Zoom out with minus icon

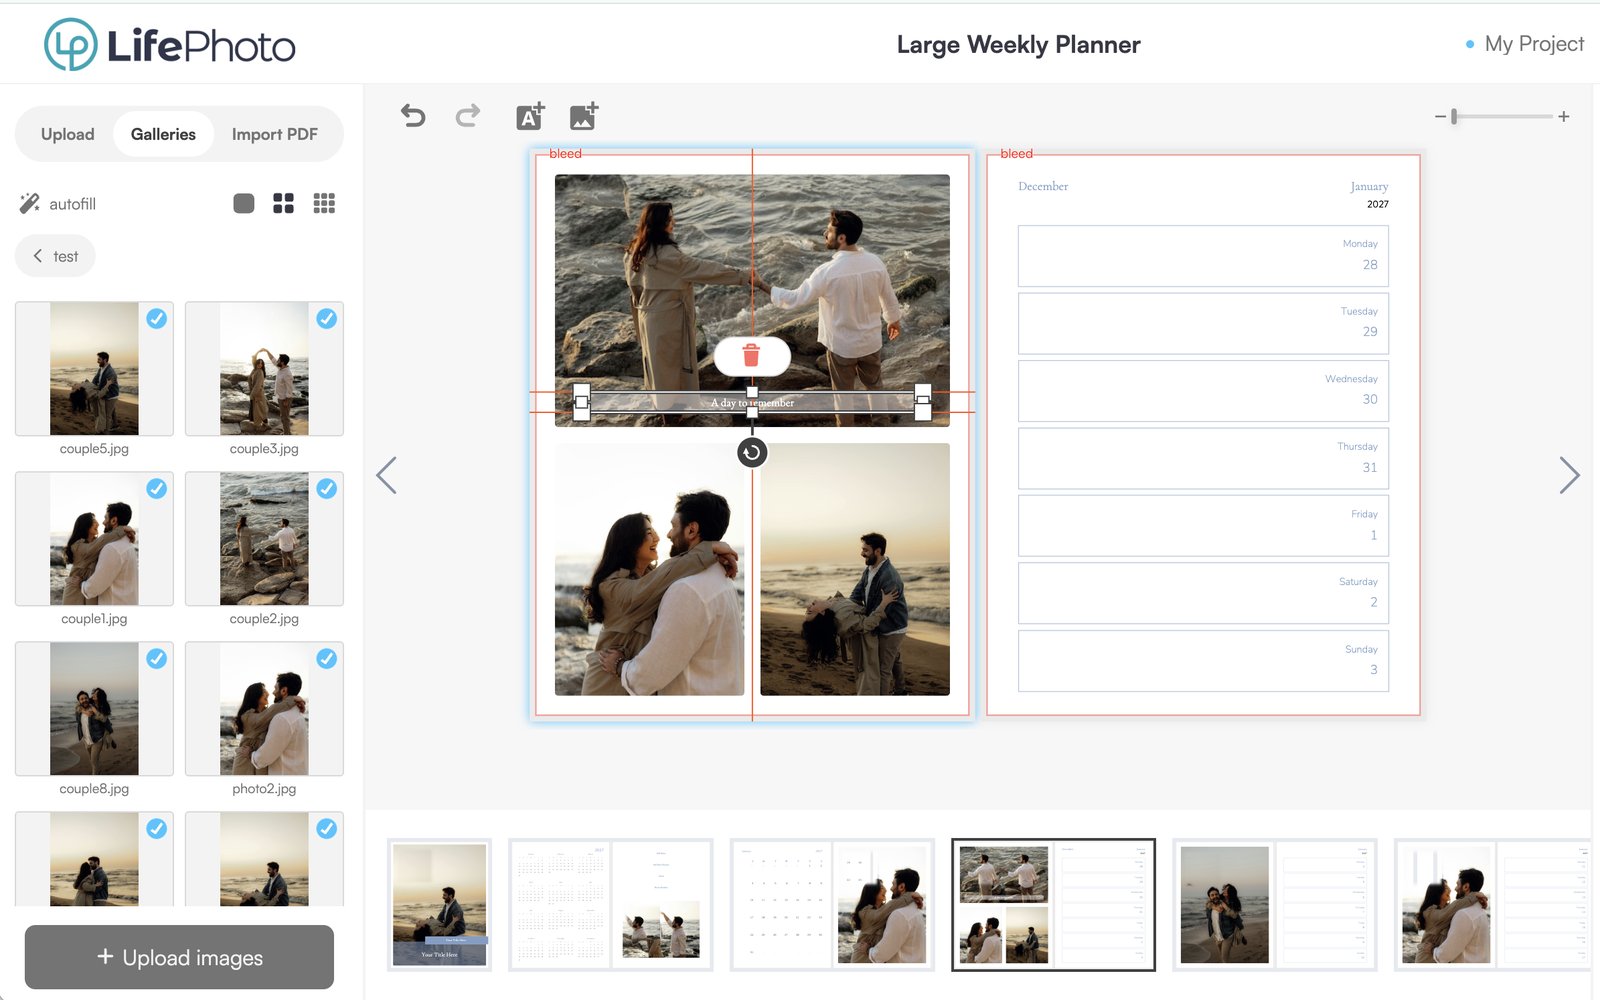[1440, 117]
